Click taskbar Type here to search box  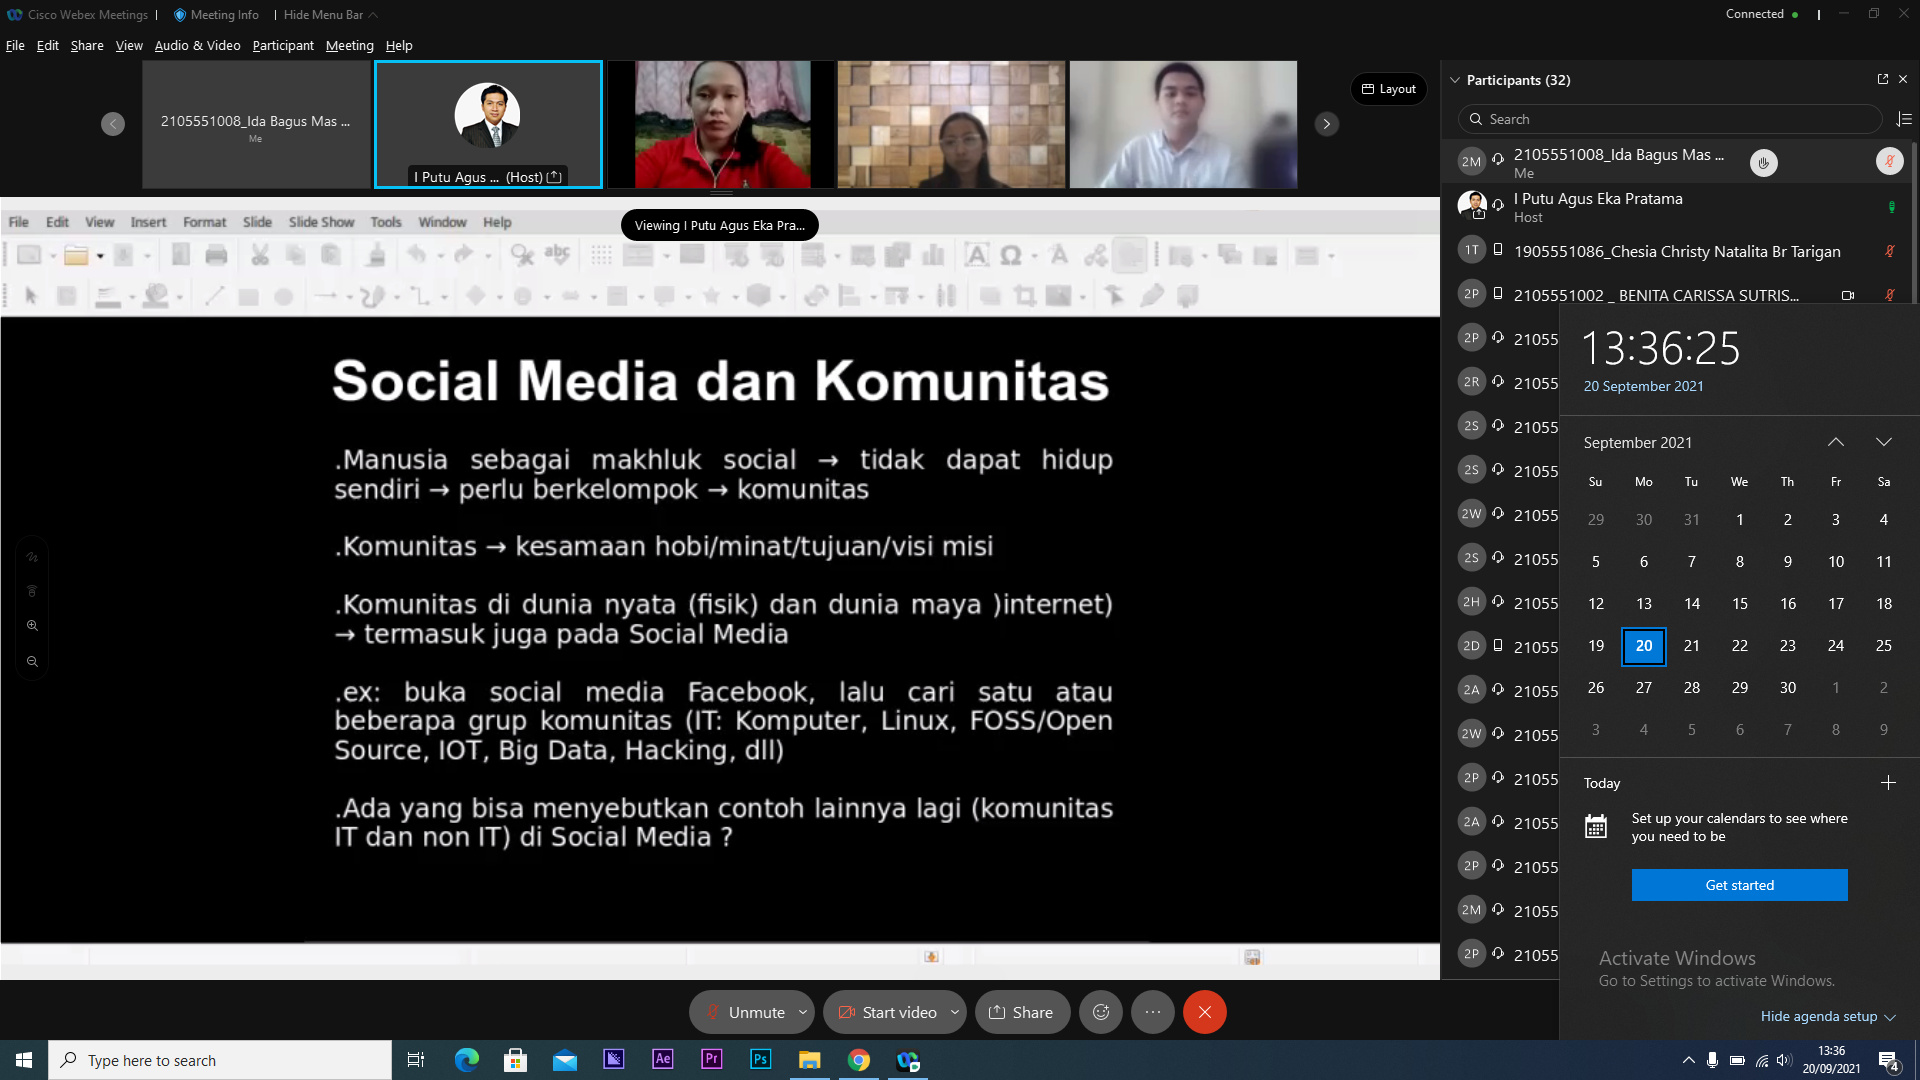(220, 1060)
